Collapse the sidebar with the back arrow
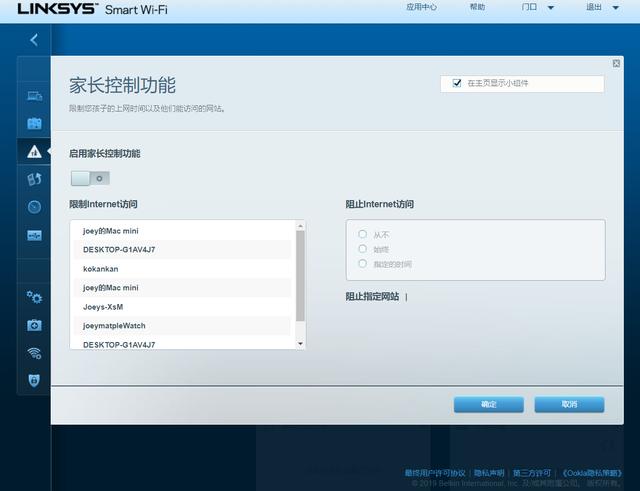The image size is (640, 491). [x=33, y=40]
